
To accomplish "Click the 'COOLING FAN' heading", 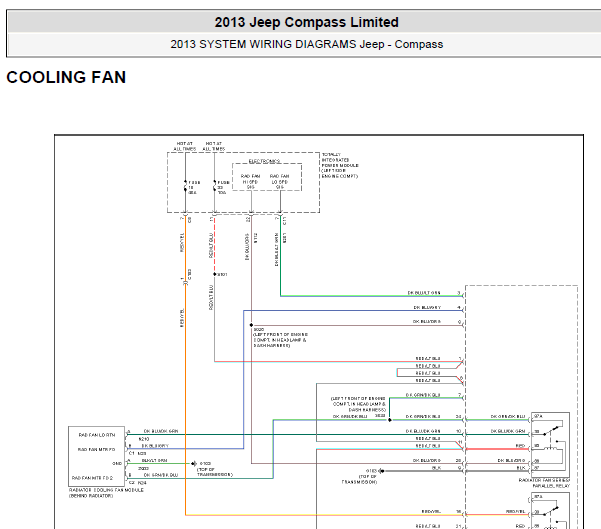I will [66, 77].
